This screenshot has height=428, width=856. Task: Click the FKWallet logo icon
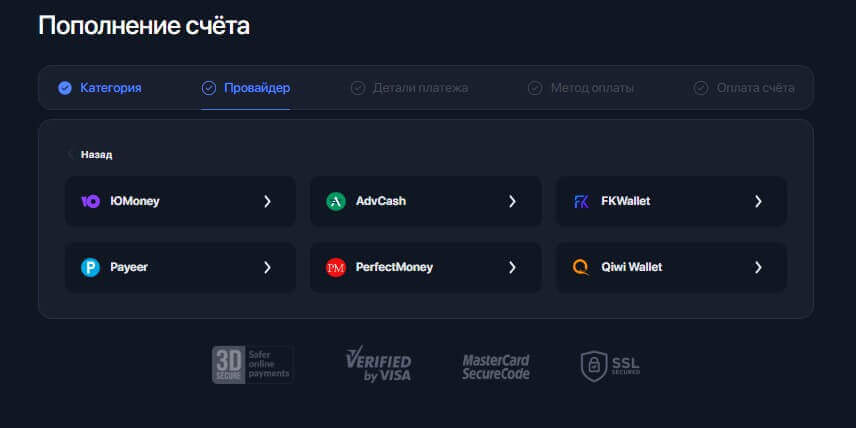click(x=581, y=201)
